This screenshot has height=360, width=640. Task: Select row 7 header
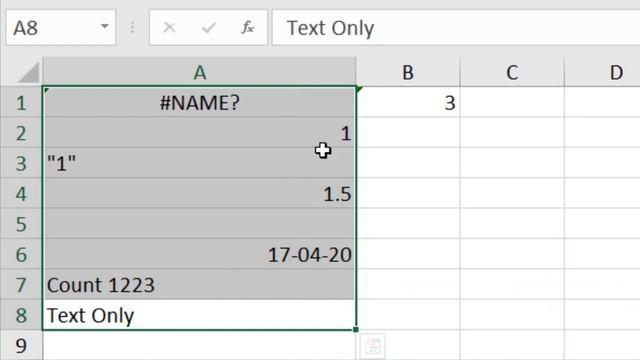tap(22, 284)
